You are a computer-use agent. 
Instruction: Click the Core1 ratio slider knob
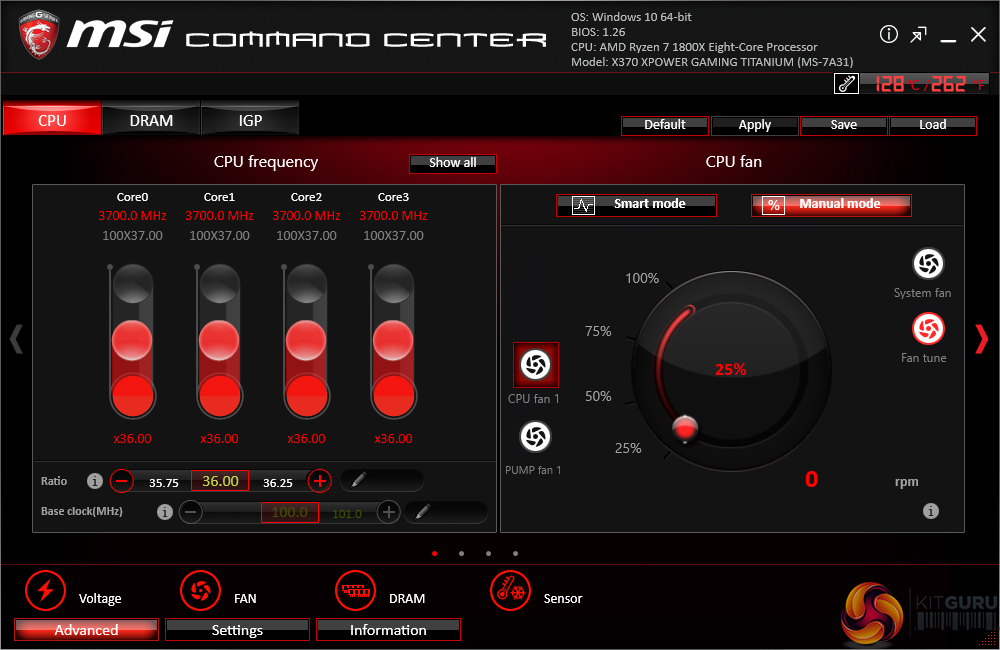(219, 340)
